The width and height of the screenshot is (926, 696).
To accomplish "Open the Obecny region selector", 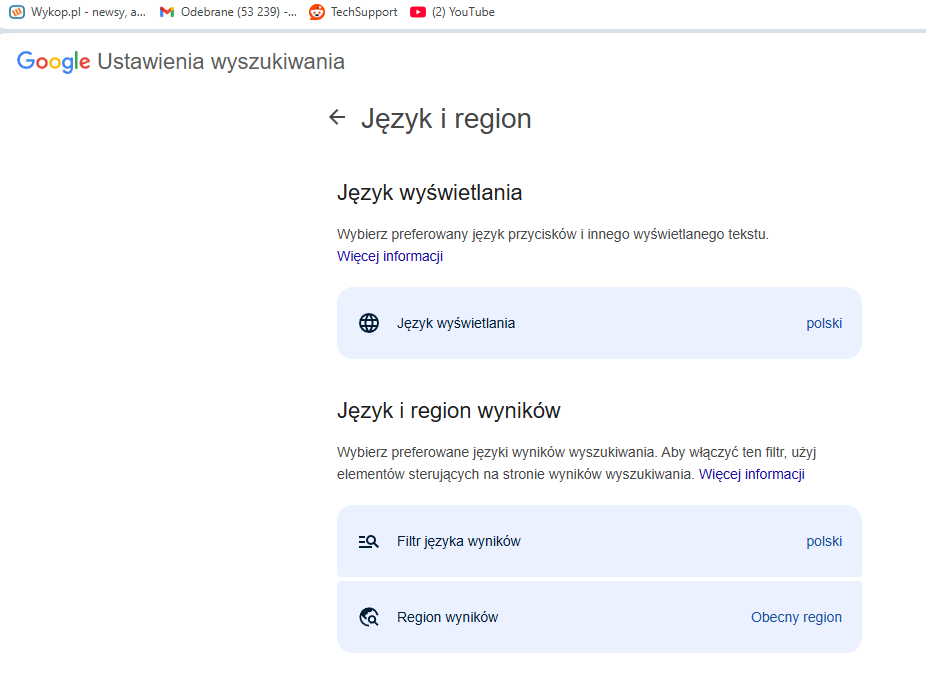I will tap(796, 617).
